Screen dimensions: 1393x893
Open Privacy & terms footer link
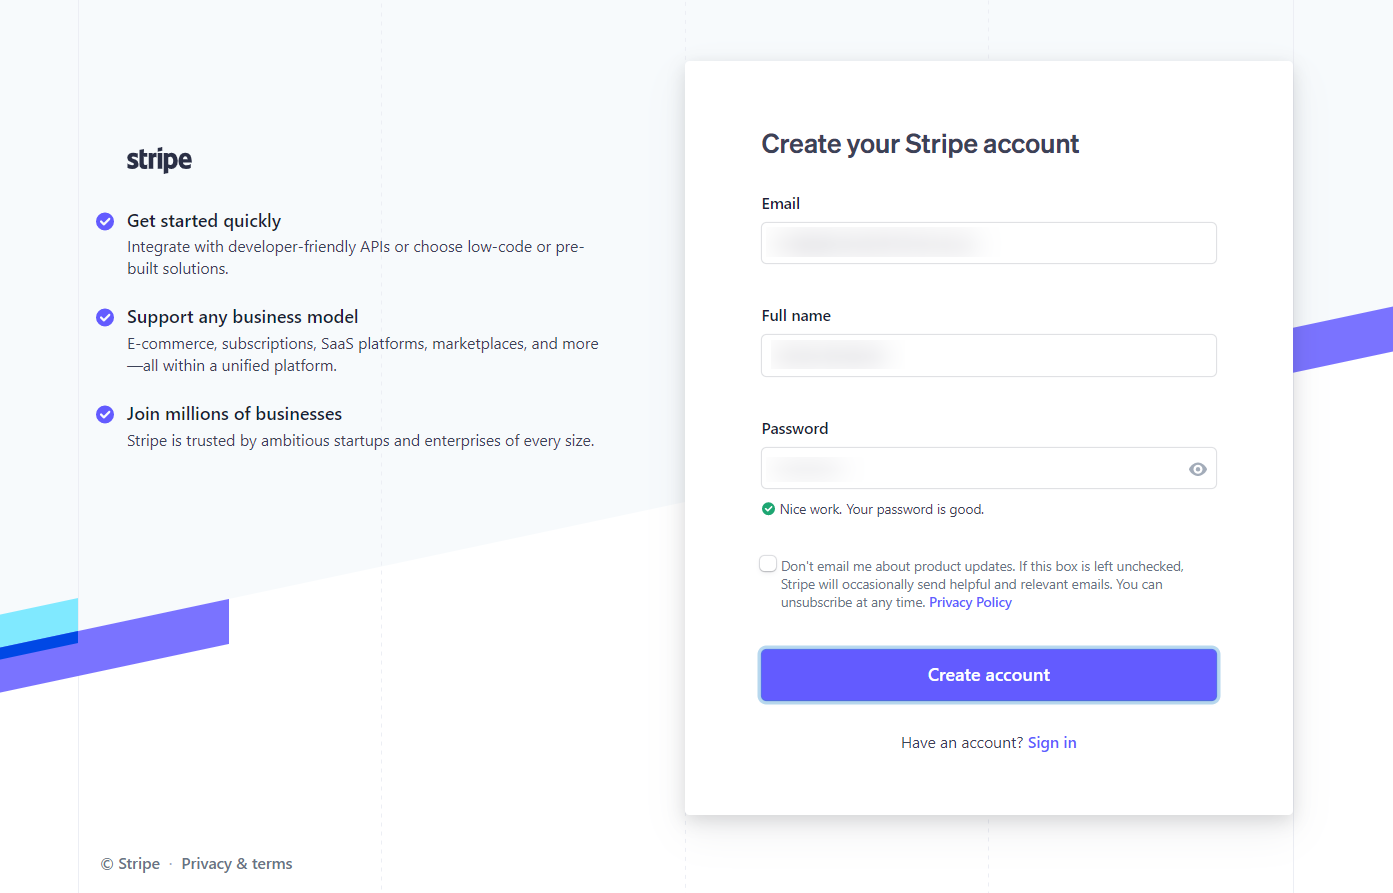tap(237, 864)
